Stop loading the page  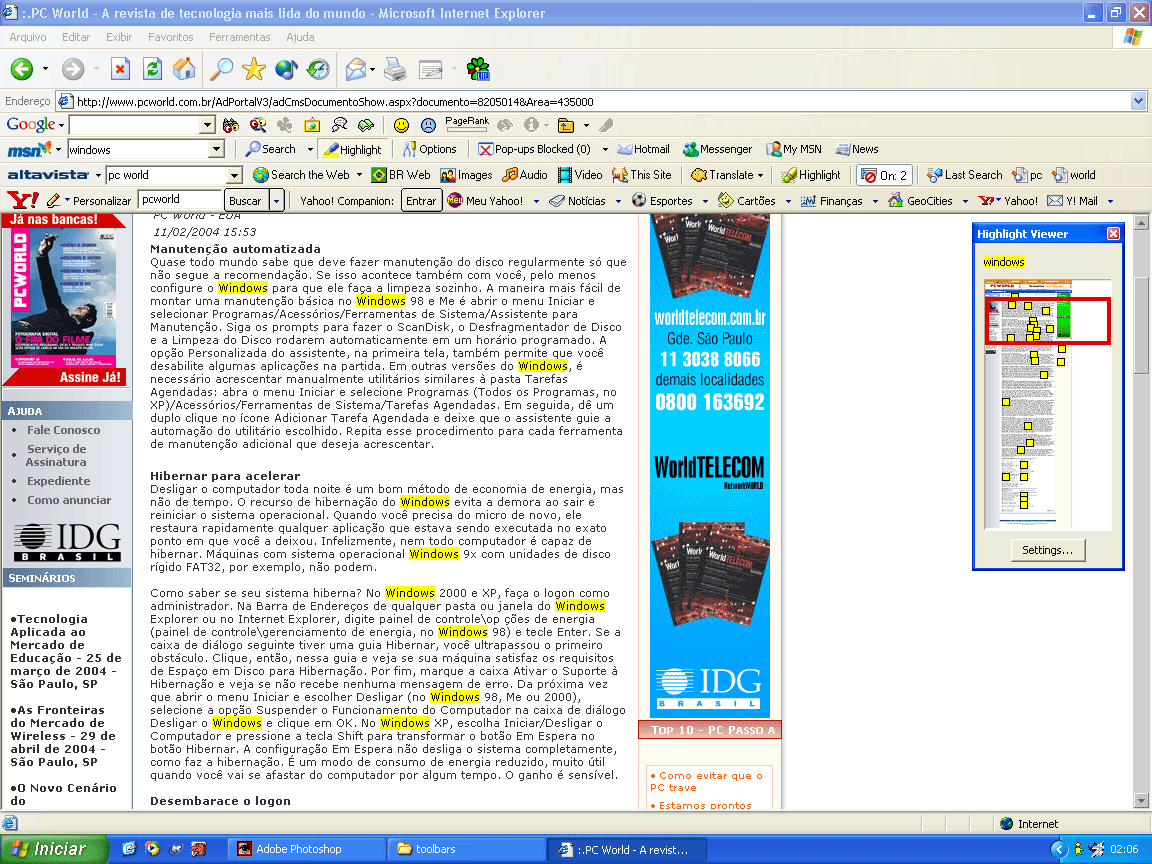120,69
